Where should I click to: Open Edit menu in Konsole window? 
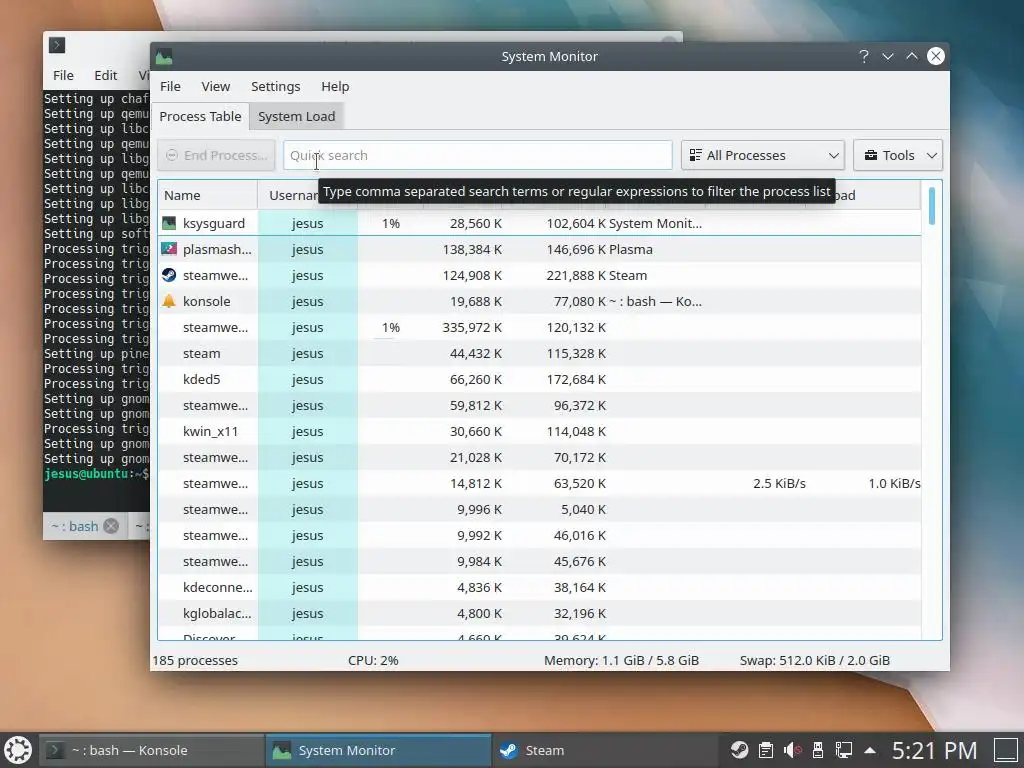pyautogui.click(x=106, y=75)
